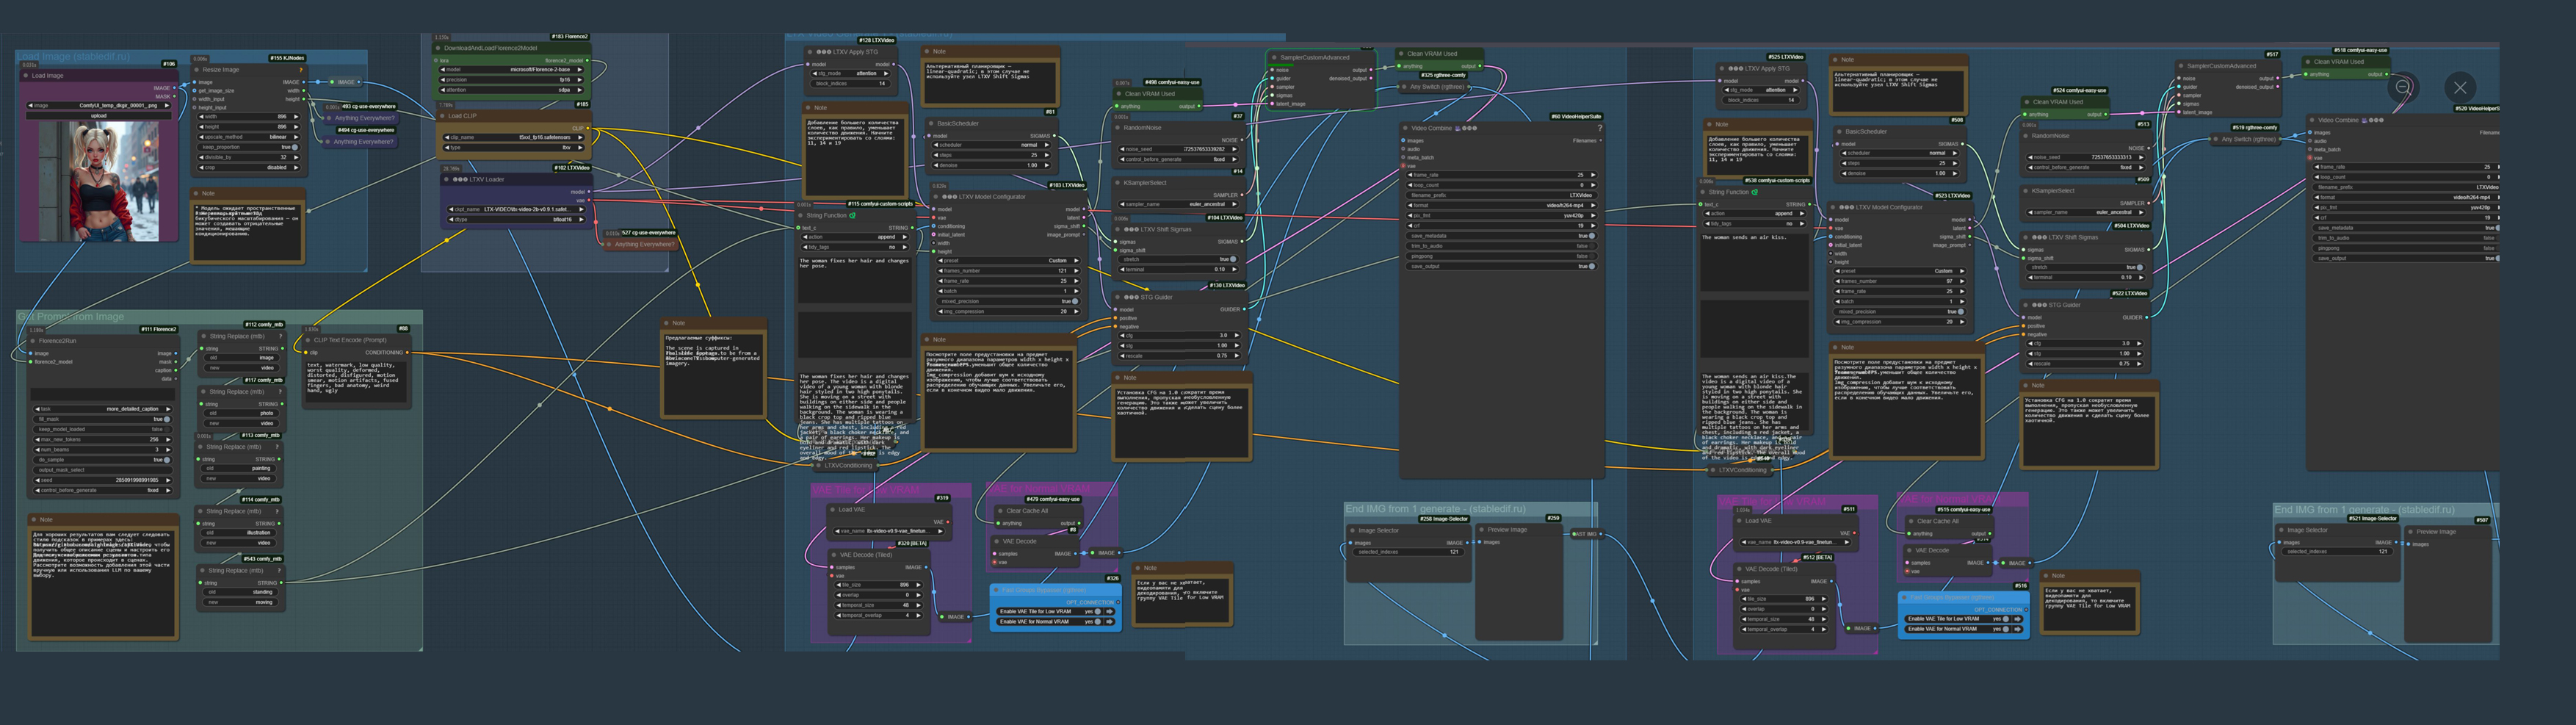Open the upscale_method dropdown in Resize Image

pos(248,137)
